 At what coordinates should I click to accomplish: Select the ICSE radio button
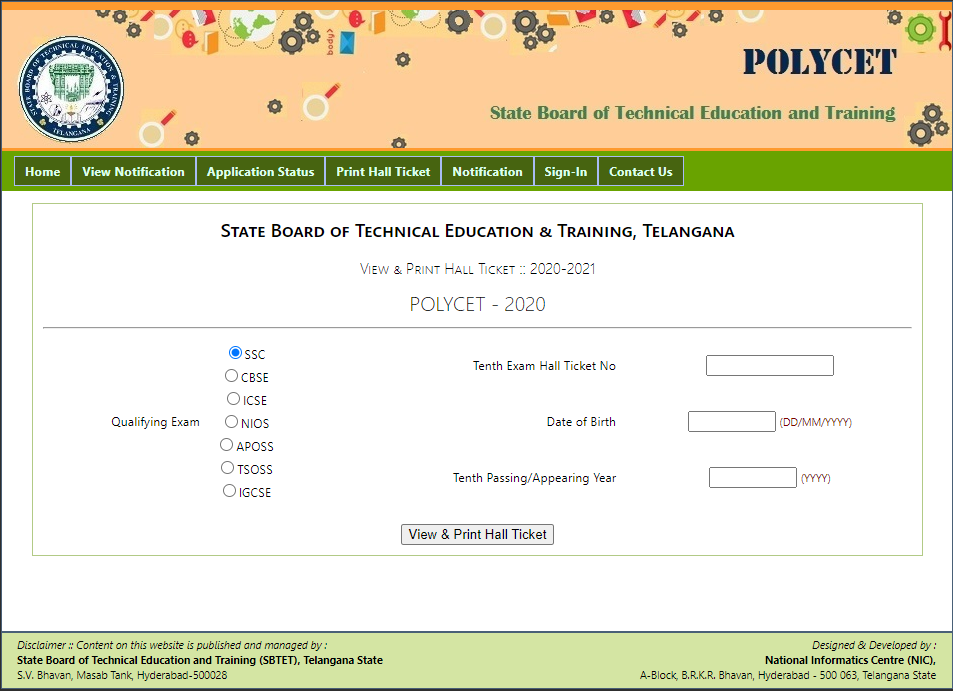coord(233,399)
